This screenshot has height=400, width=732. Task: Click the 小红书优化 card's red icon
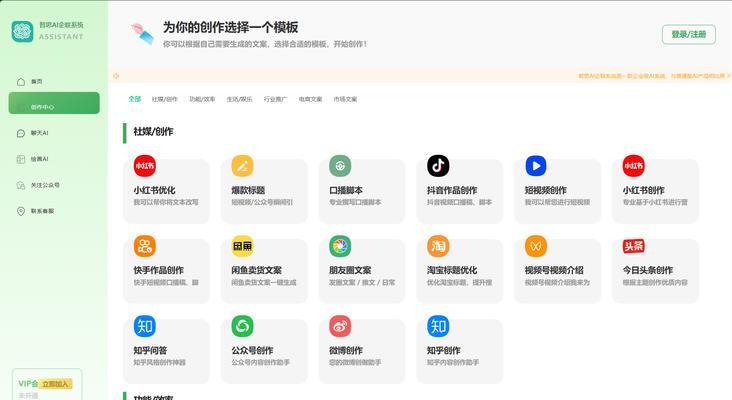pyautogui.click(x=145, y=166)
